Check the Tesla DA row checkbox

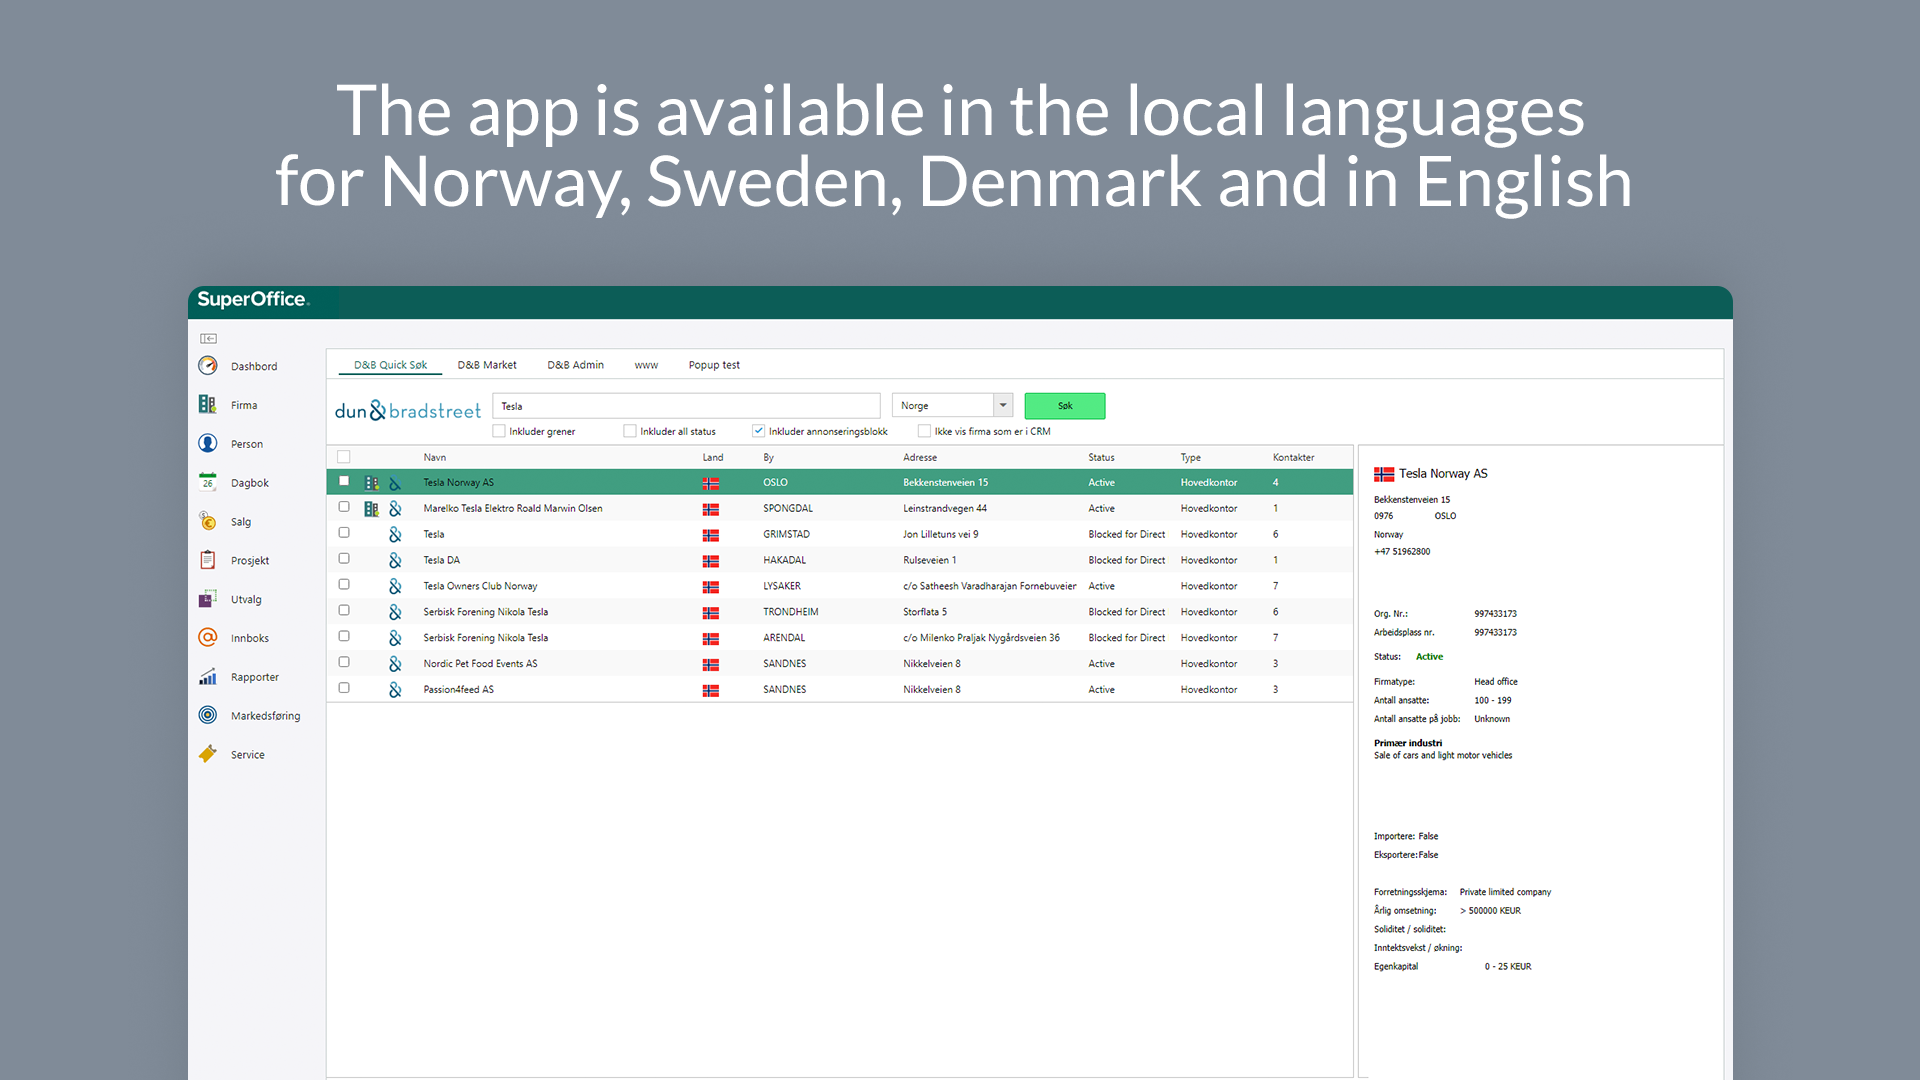[344, 559]
